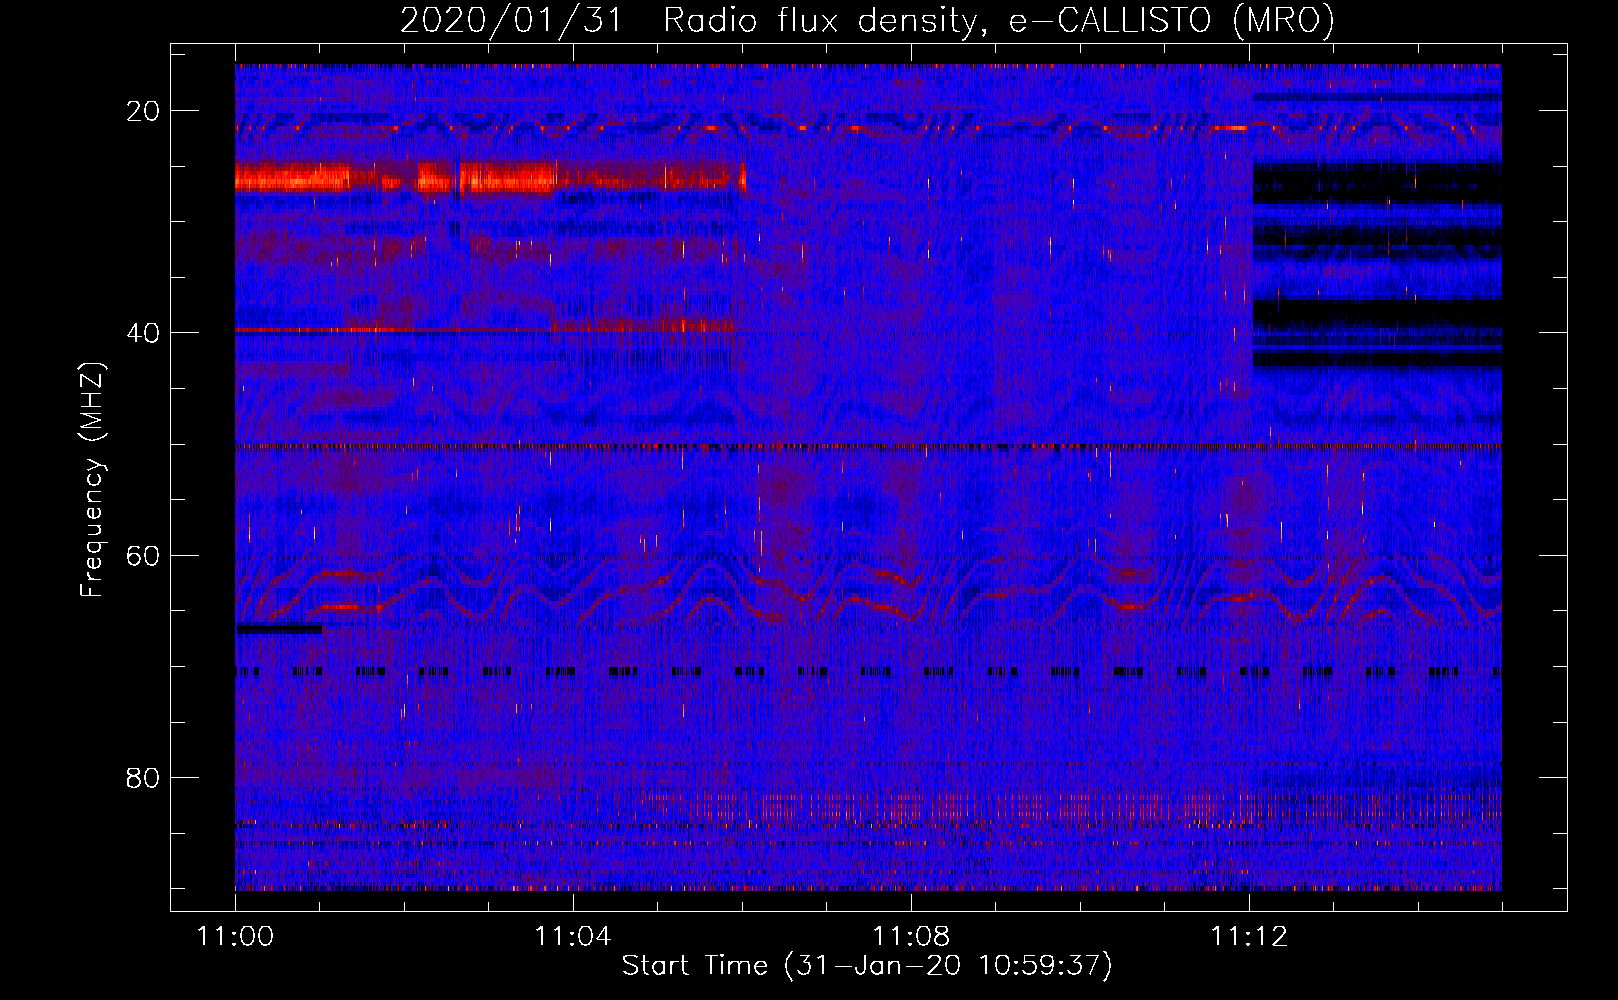
Task: Click the '40' frequency tick label
Action: (x=144, y=333)
